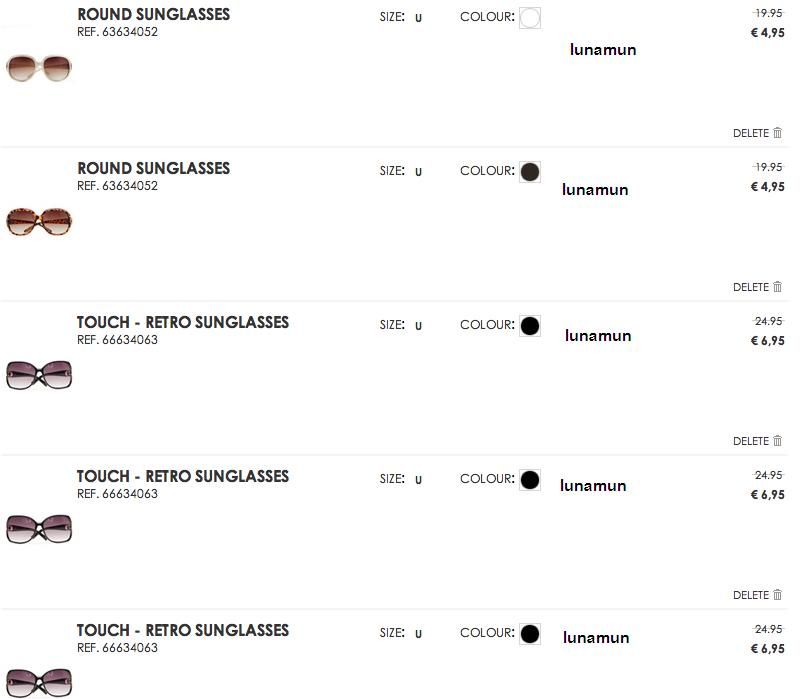The width and height of the screenshot is (805, 699).
Task: Open thumbnail of first Touch - Retro Sunglasses
Action: coord(39,375)
